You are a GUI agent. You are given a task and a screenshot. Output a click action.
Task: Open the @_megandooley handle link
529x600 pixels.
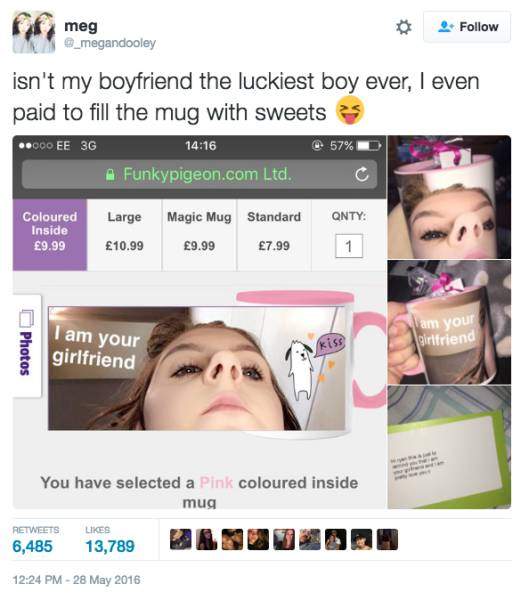click(110, 43)
